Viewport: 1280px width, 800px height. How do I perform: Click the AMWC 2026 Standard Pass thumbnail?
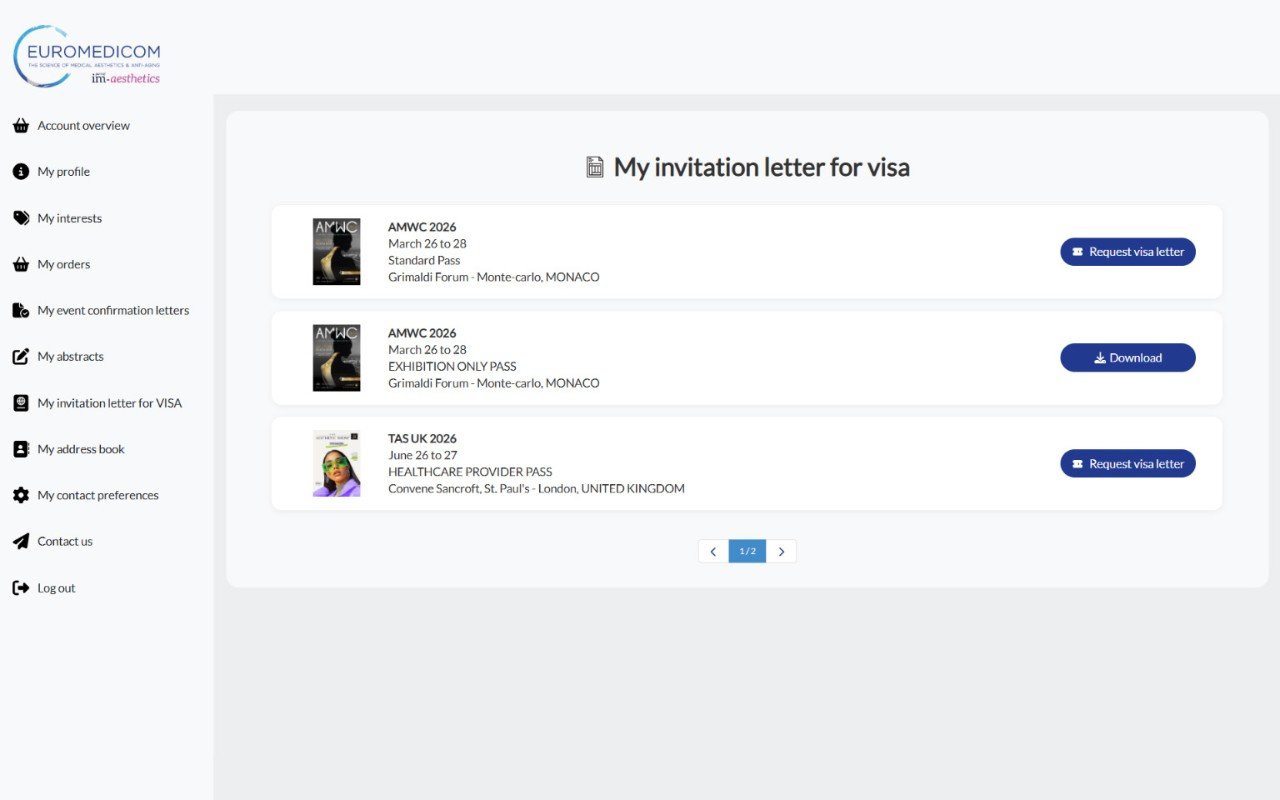point(336,252)
